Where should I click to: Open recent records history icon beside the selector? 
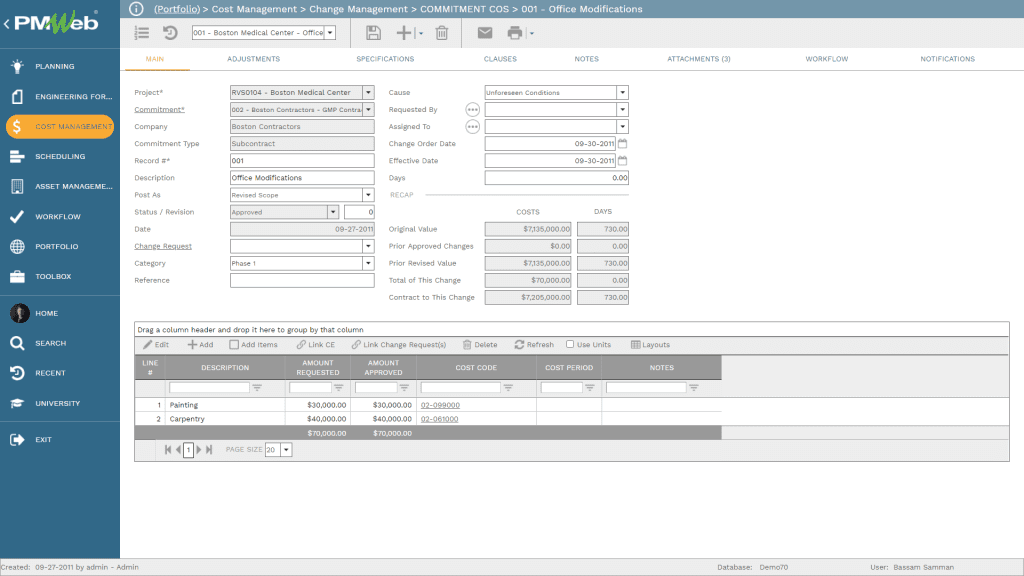(x=169, y=32)
